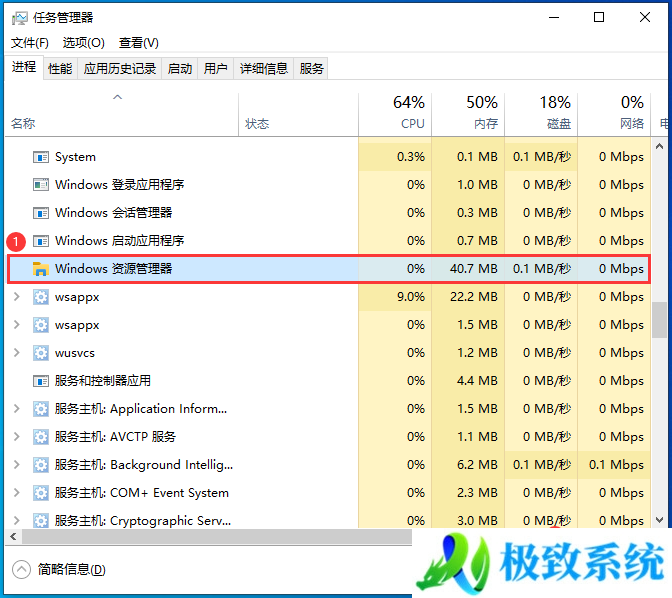
Task: Click the 6.2 MB memory value
Action: 477,465
